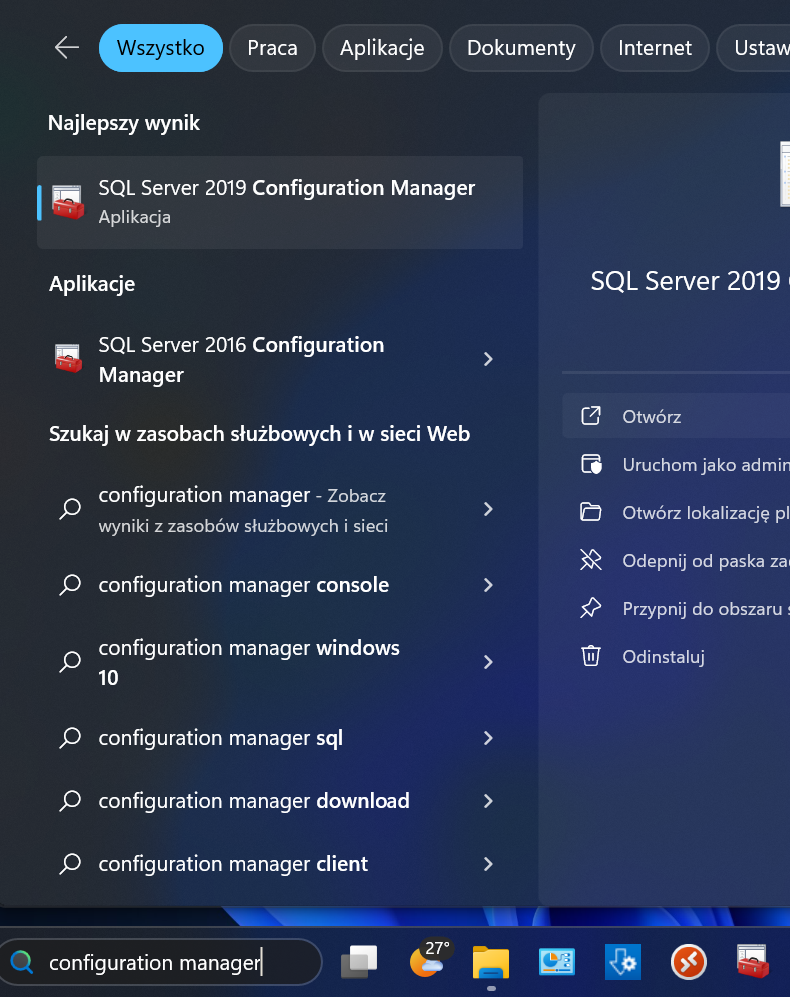
Task: Open File Explorer from the taskbar
Action: pyautogui.click(x=490, y=962)
